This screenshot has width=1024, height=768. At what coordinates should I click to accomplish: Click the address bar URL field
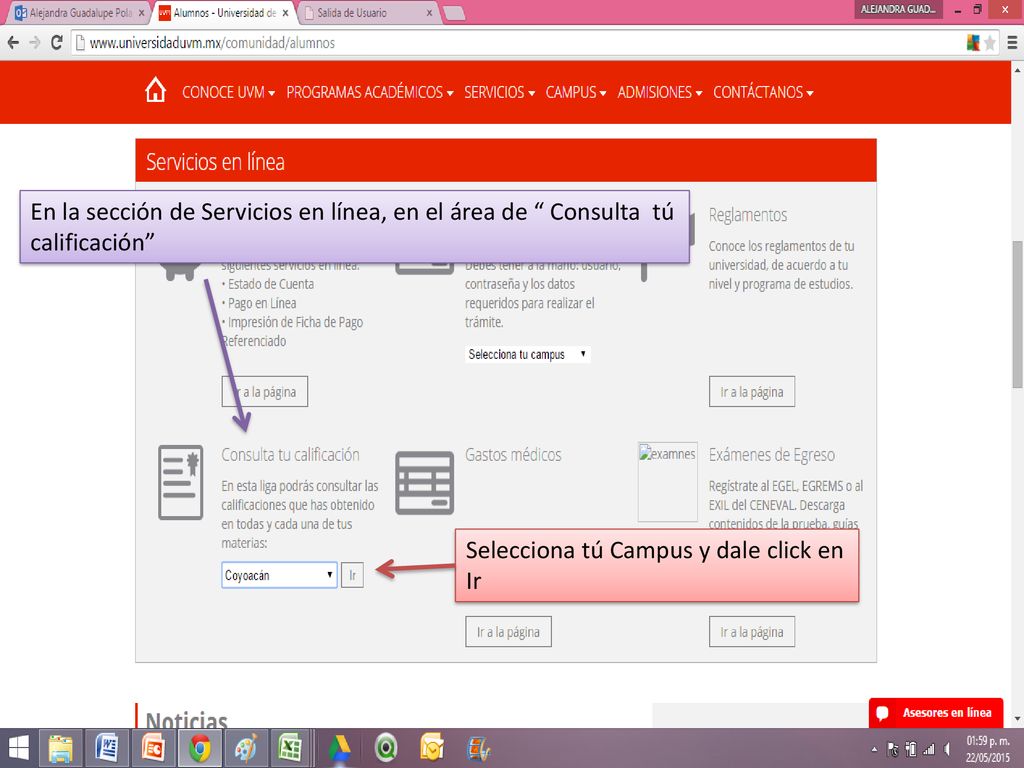pos(516,43)
